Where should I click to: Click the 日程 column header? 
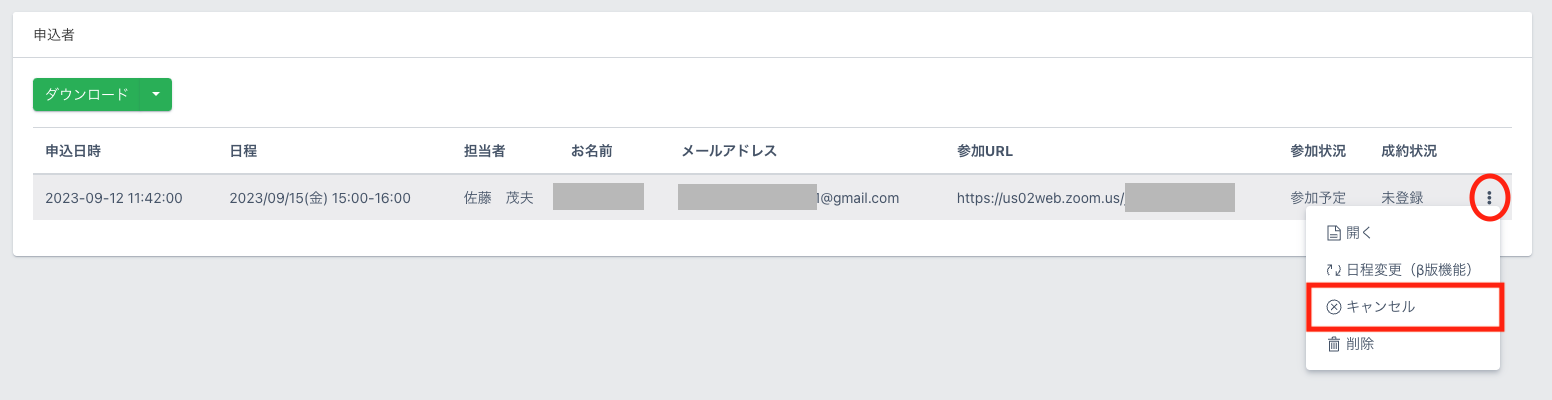(x=243, y=151)
